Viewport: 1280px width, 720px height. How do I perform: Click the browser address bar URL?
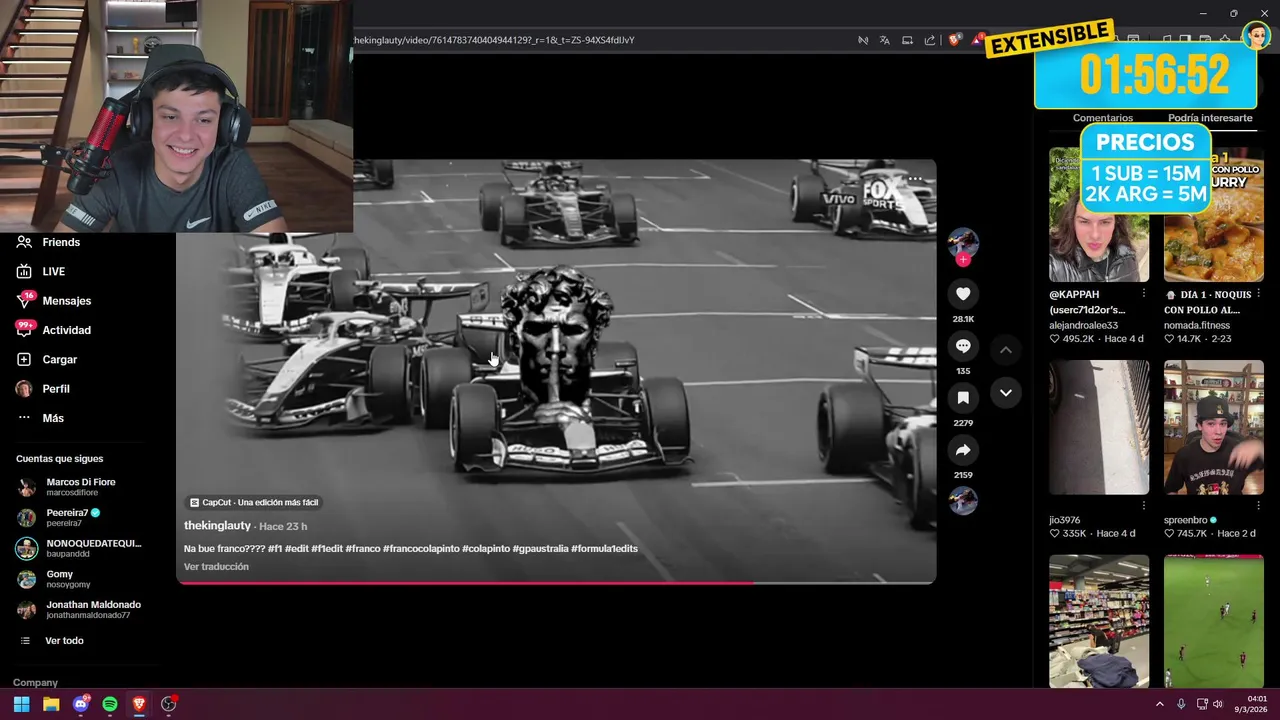[494, 40]
